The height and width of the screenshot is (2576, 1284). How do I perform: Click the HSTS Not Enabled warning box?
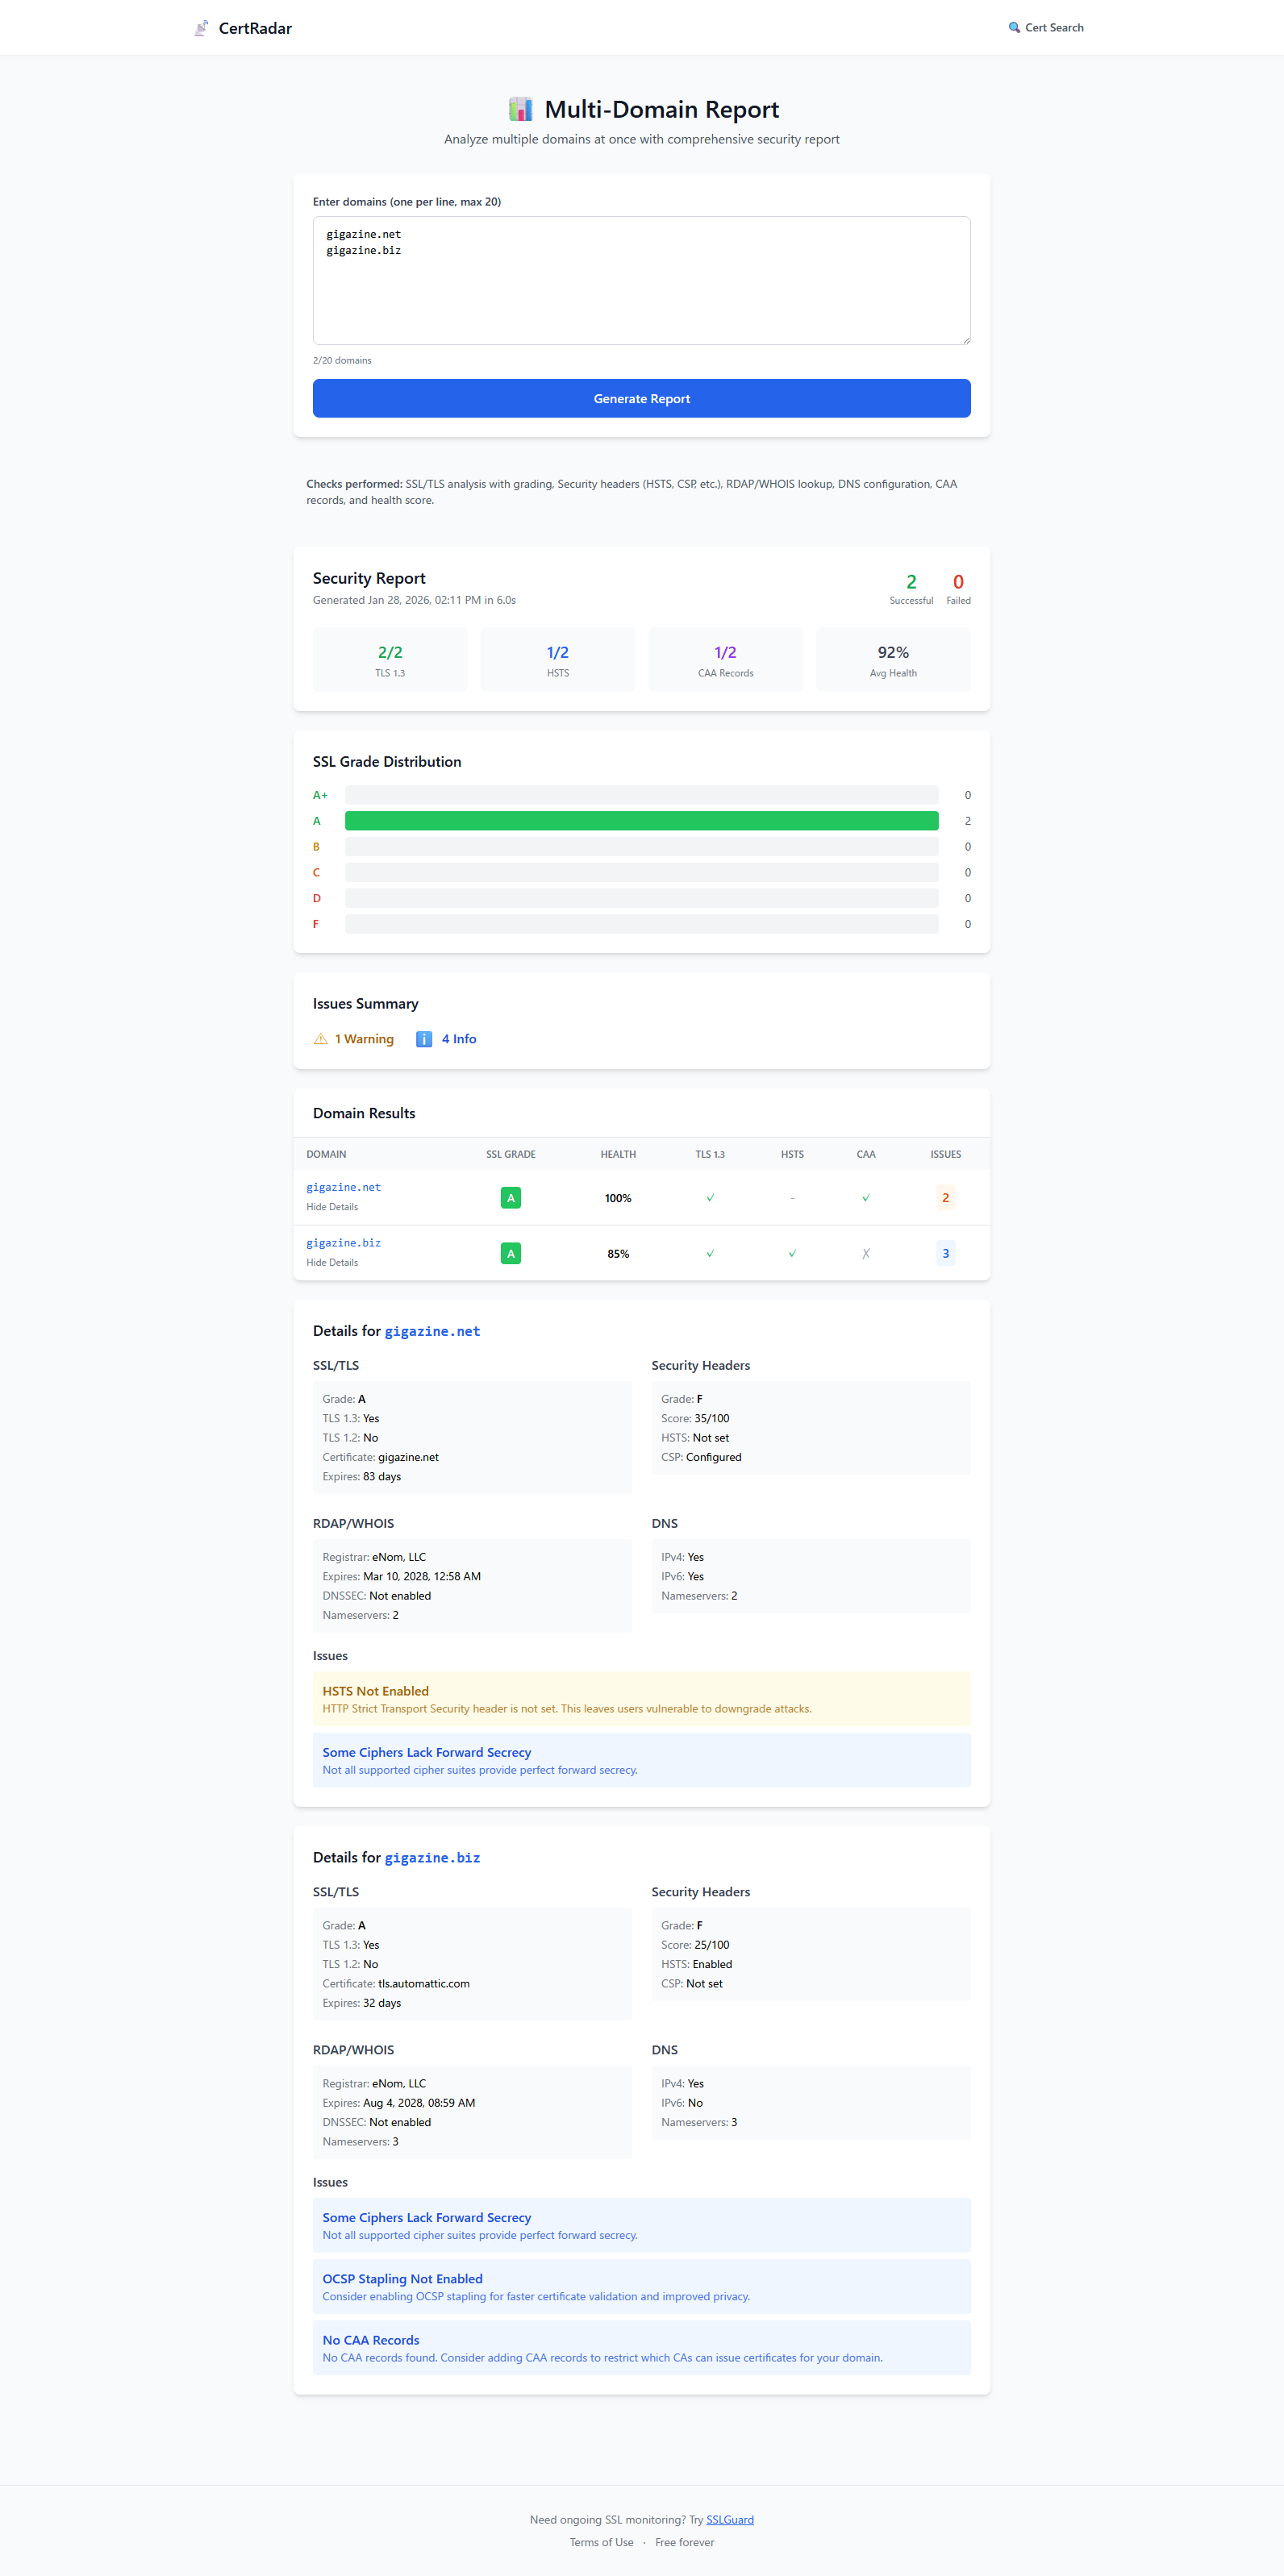pyautogui.click(x=641, y=1699)
